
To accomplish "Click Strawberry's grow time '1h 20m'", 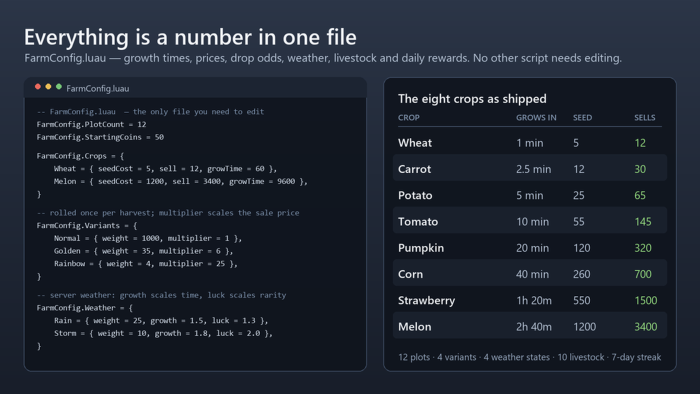I will pos(534,301).
